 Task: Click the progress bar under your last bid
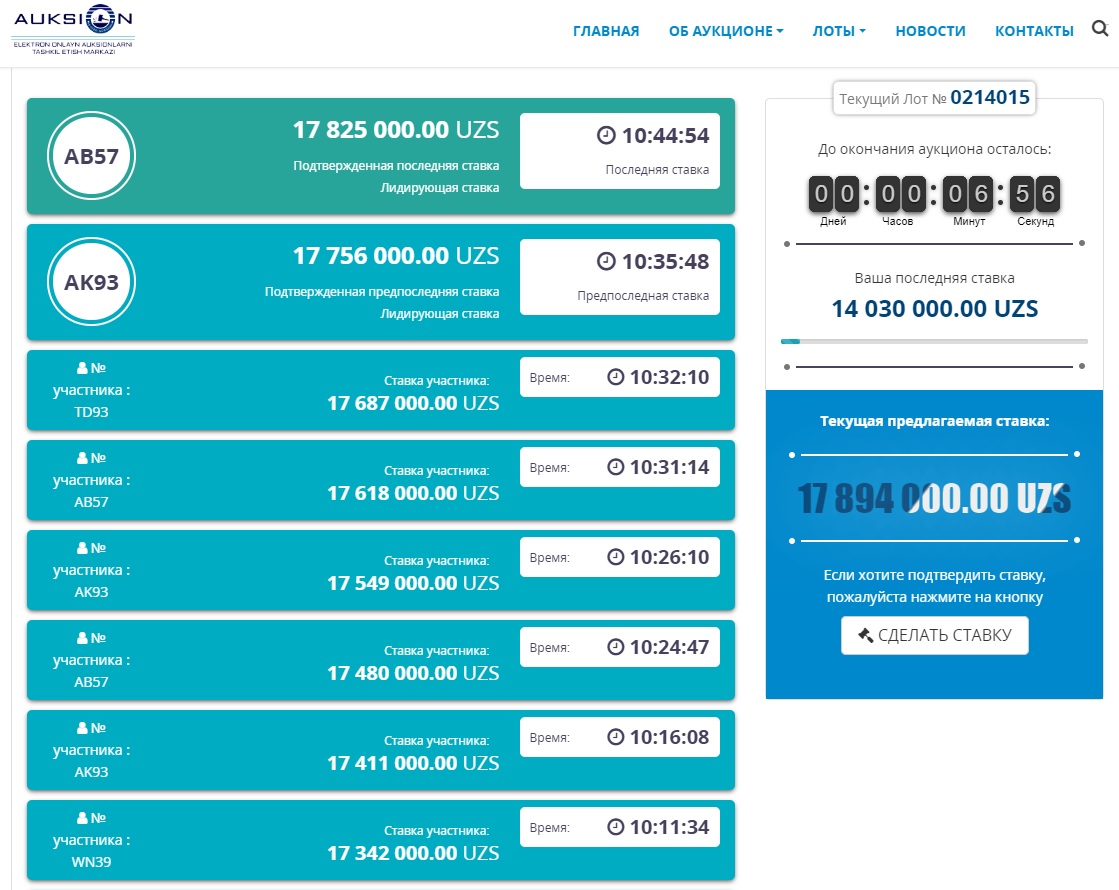pyautogui.click(x=934, y=342)
